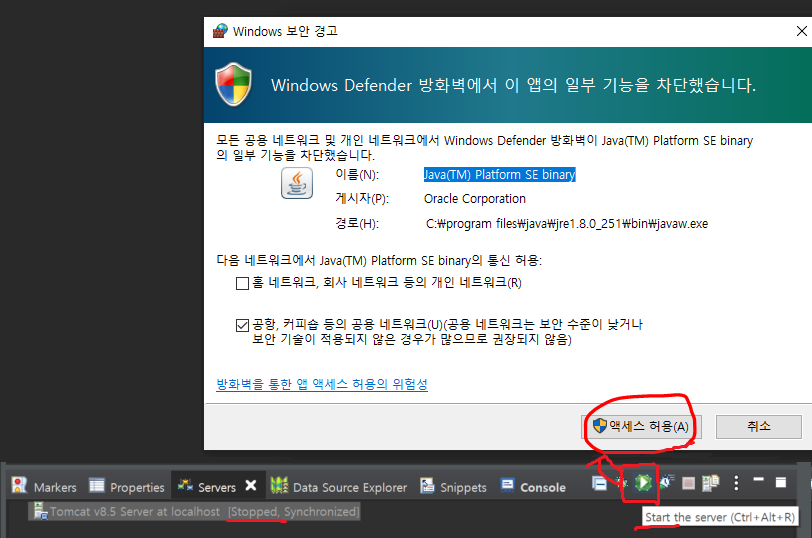This screenshot has height=538, width=812.
Task: Switch to the Markers tab
Action: [44, 486]
